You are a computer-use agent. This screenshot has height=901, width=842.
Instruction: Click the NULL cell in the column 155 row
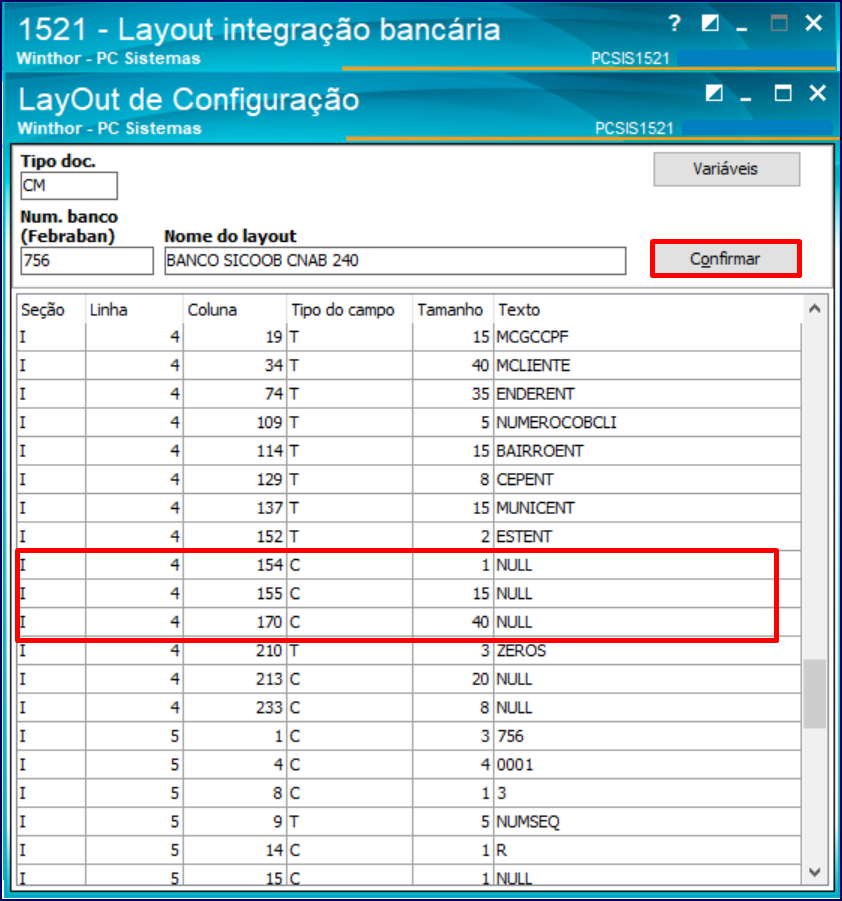point(647,594)
